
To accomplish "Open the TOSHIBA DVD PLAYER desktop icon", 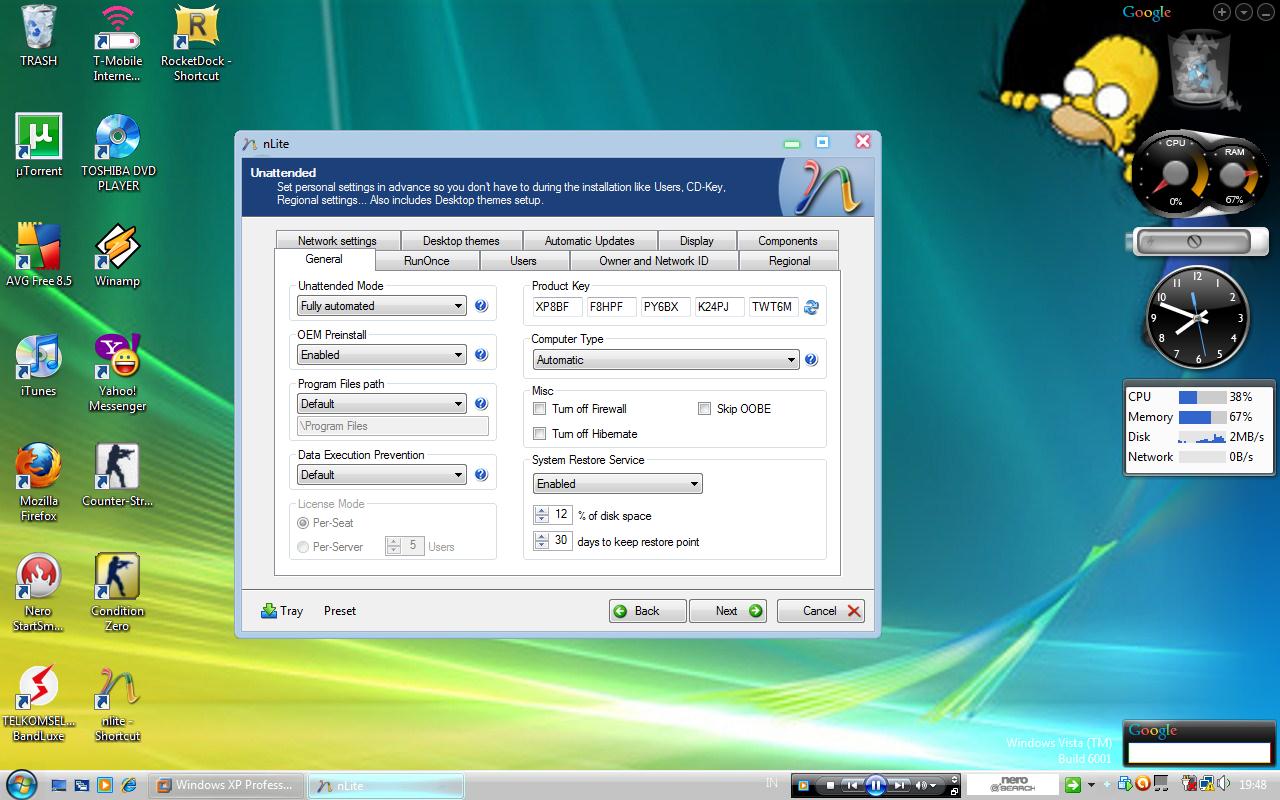I will click(118, 153).
